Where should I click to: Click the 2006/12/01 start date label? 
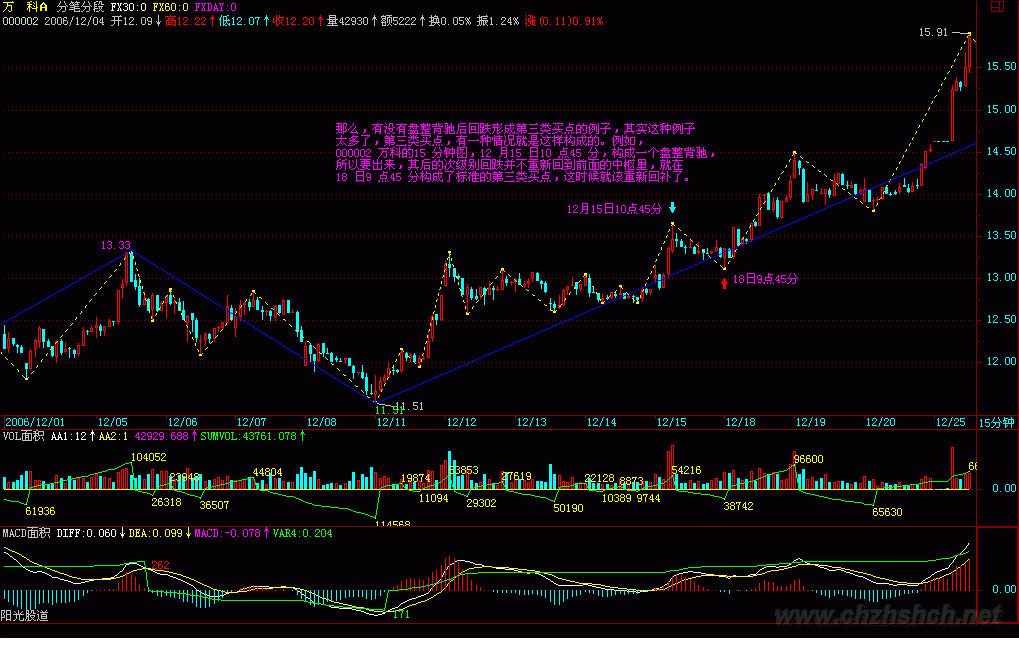coord(35,423)
